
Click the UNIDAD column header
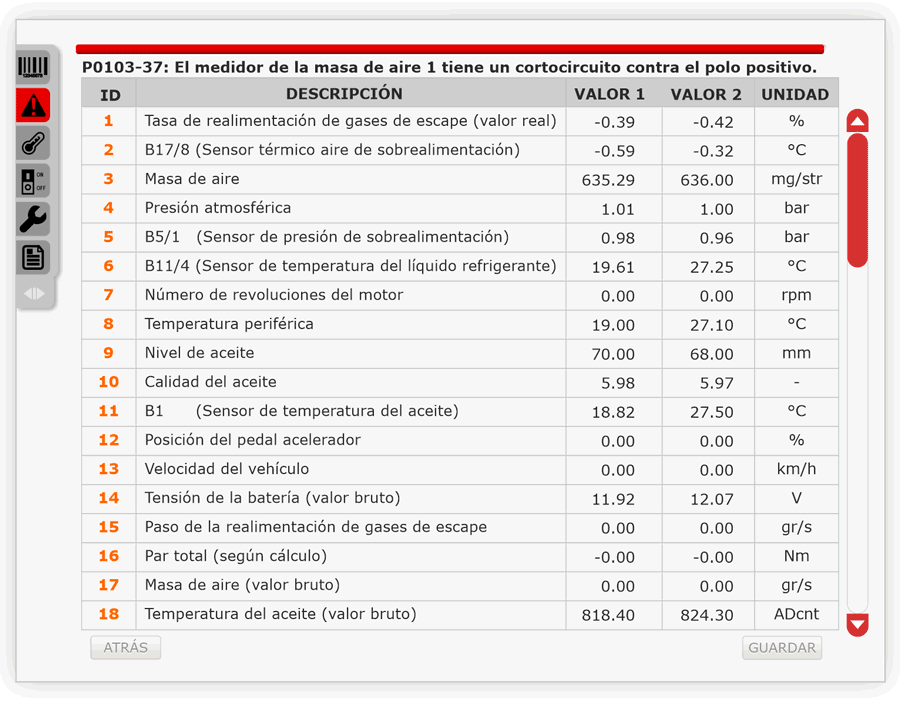pos(796,94)
